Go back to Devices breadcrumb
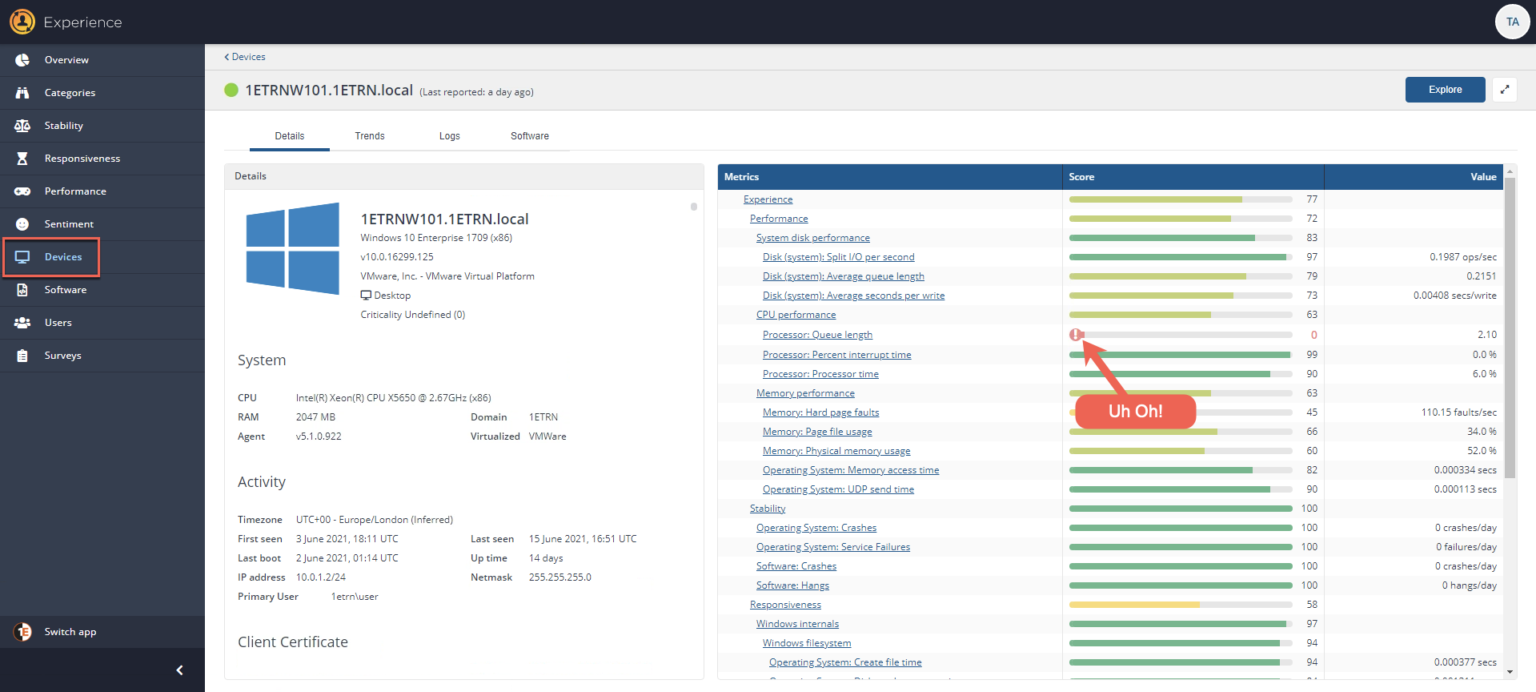The width and height of the screenshot is (1536, 692). (245, 57)
